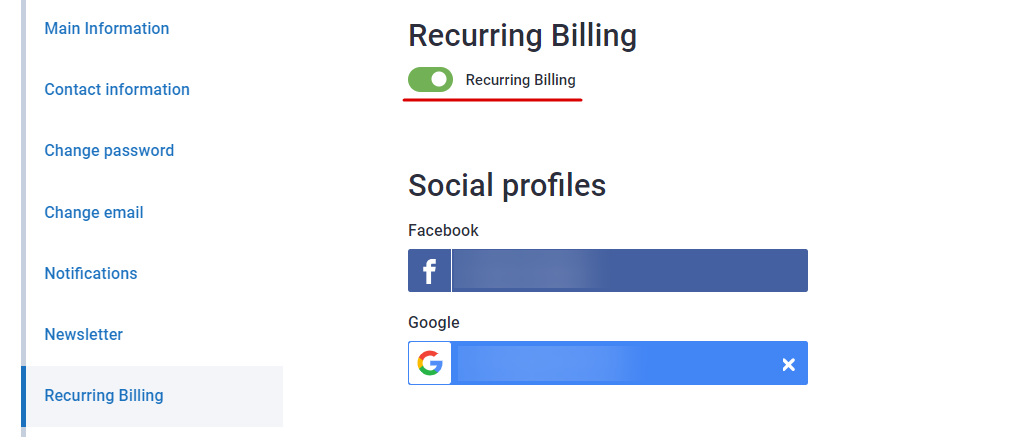This screenshot has height=437, width=1021.
Task: Click the label text beside the green switch
Action: click(520, 80)
